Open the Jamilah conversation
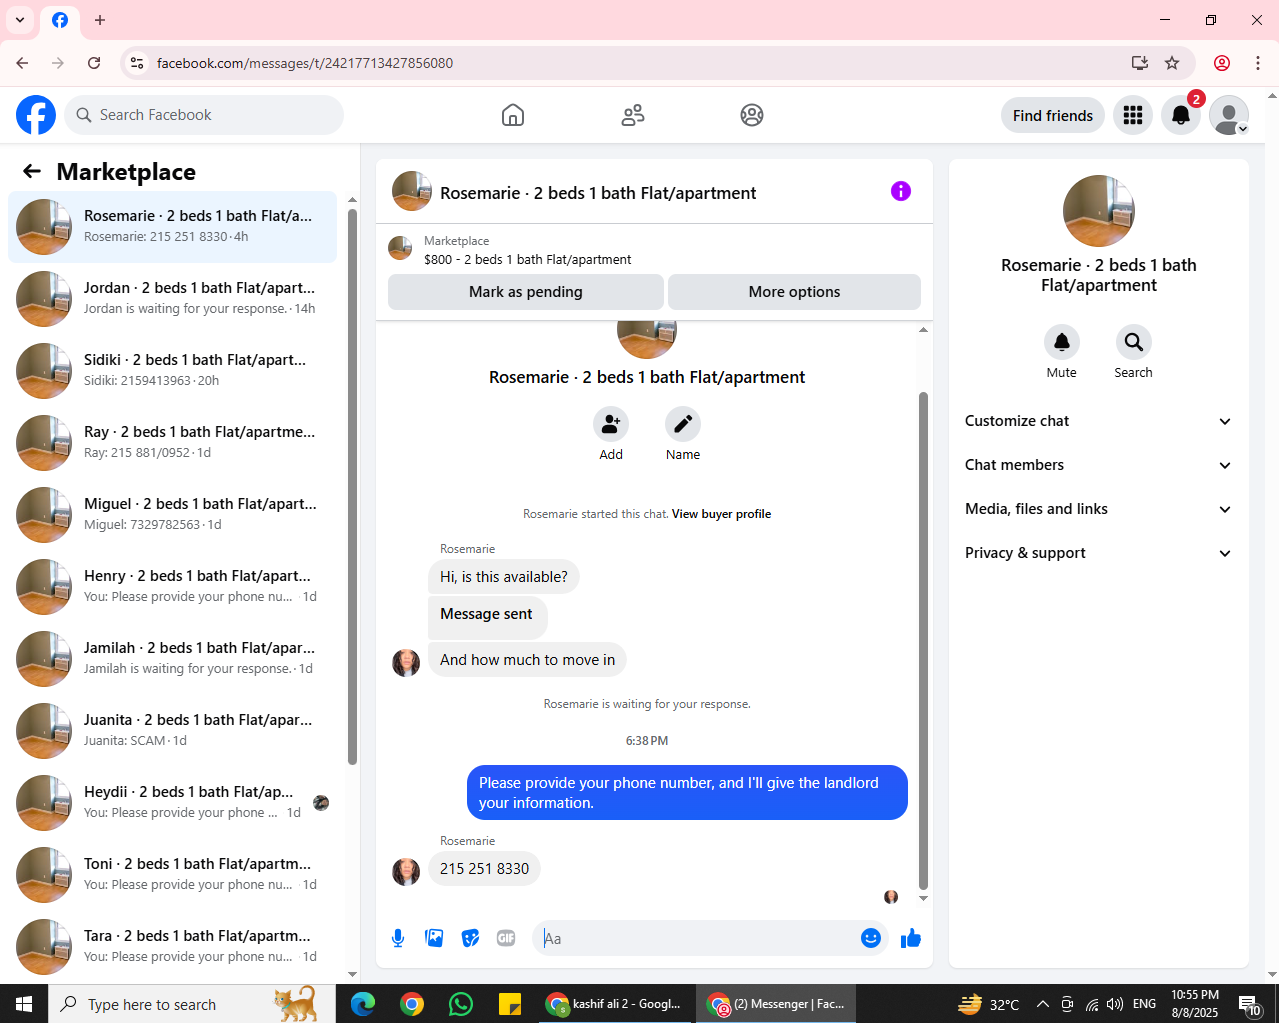The width and height of the screenshot is (1279, 1023). click(x=173, y=659)
